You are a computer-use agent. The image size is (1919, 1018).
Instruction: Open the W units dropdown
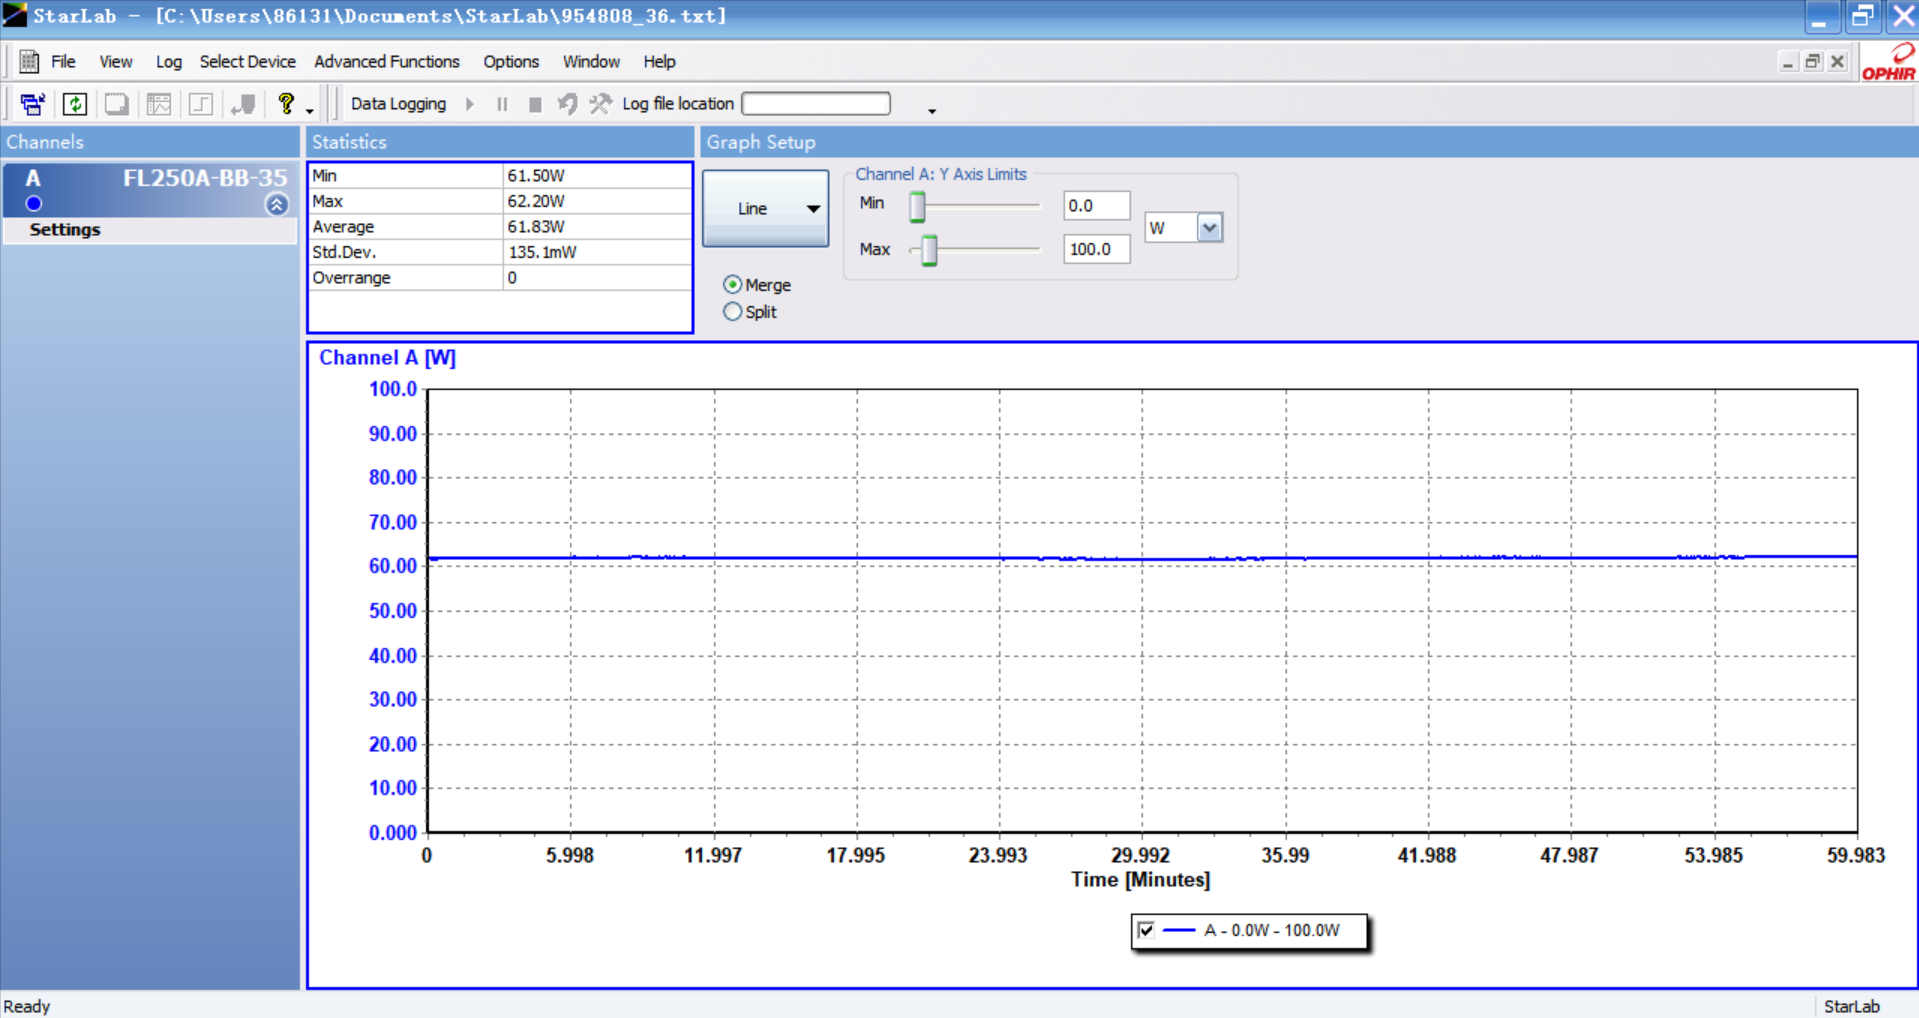[x=1209, y=228]
